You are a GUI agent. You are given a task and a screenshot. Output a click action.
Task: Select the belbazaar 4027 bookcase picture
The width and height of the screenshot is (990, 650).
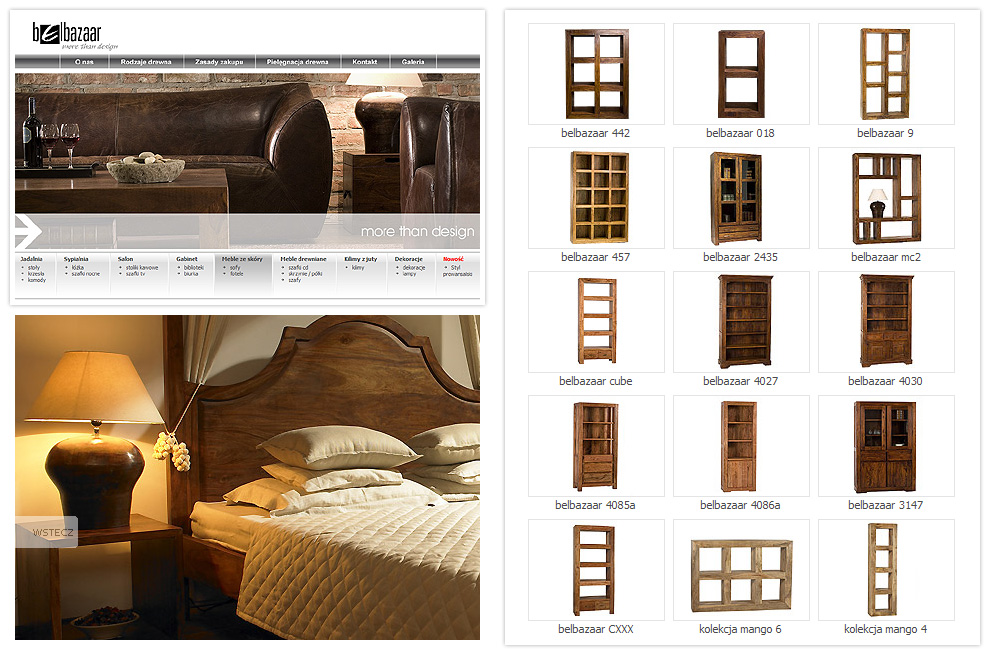click(x=740, y=322)
